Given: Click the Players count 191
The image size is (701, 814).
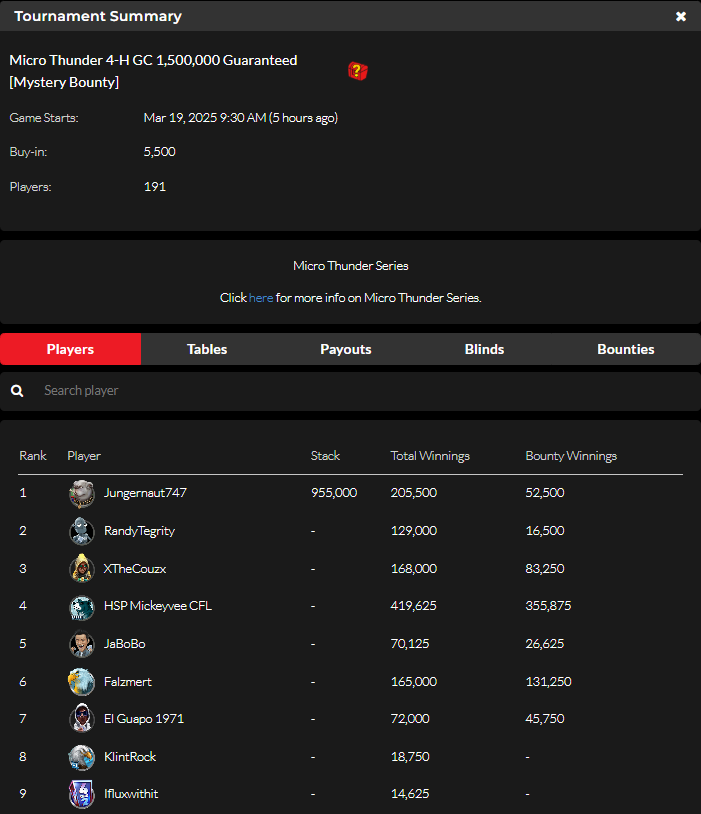Looking at the screenshot, I should [x=155, y=187].
